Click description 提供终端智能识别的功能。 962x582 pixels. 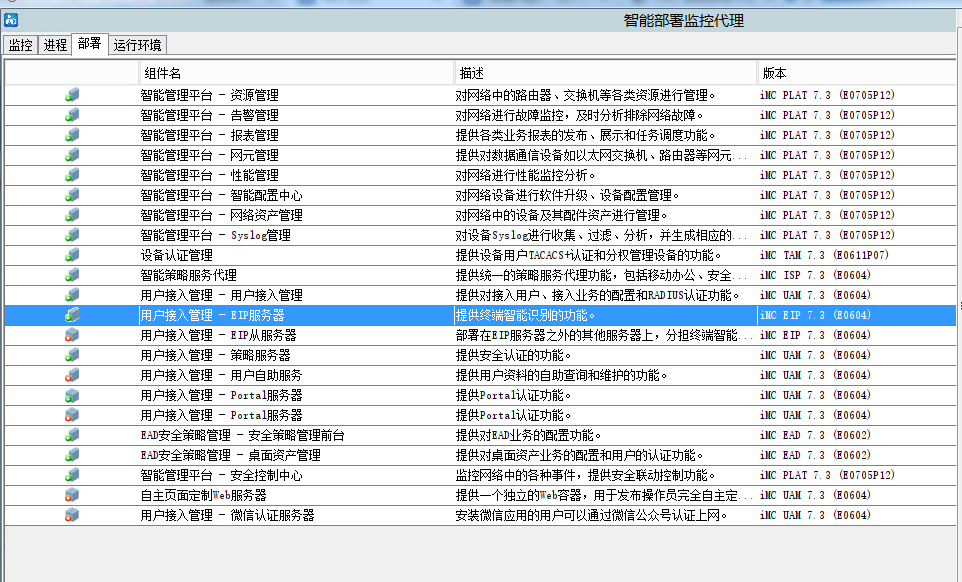pos(525,315)
